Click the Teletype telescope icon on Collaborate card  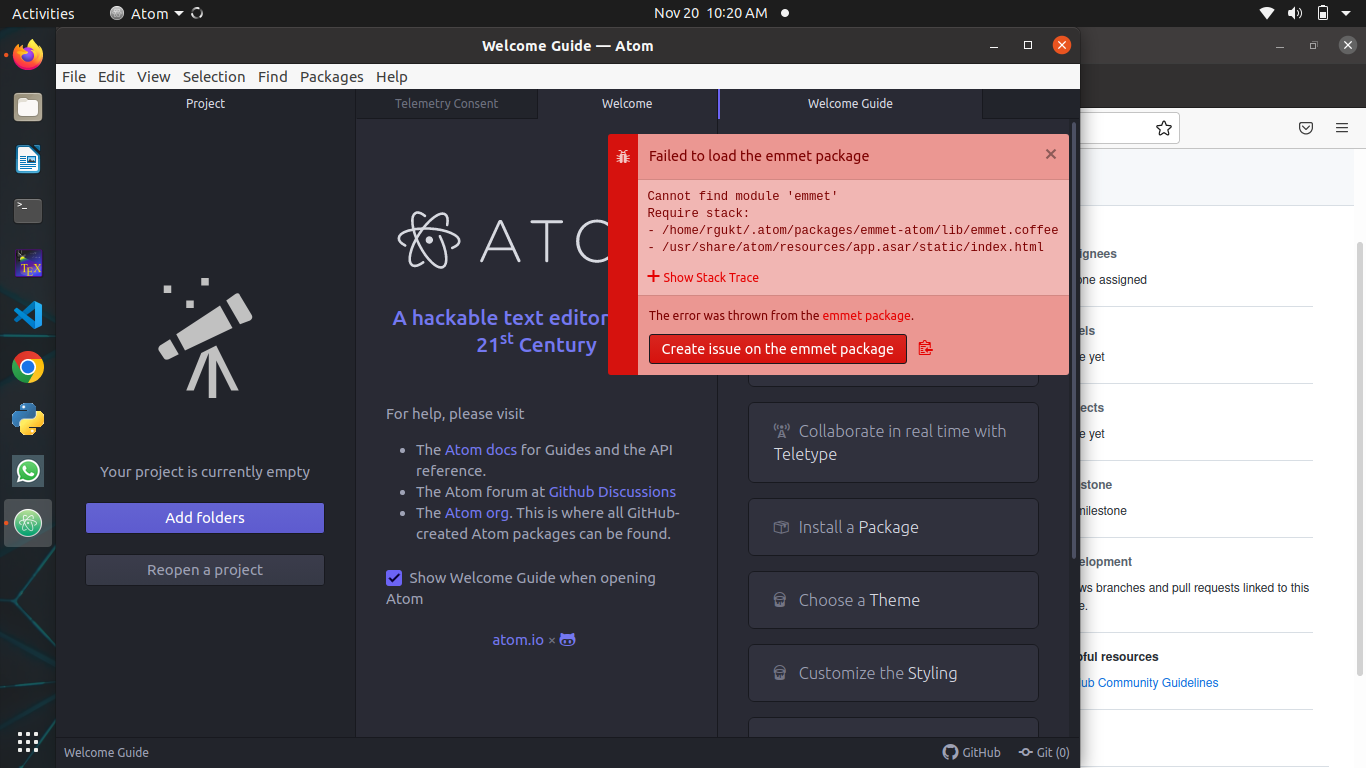tap(781, 430)
